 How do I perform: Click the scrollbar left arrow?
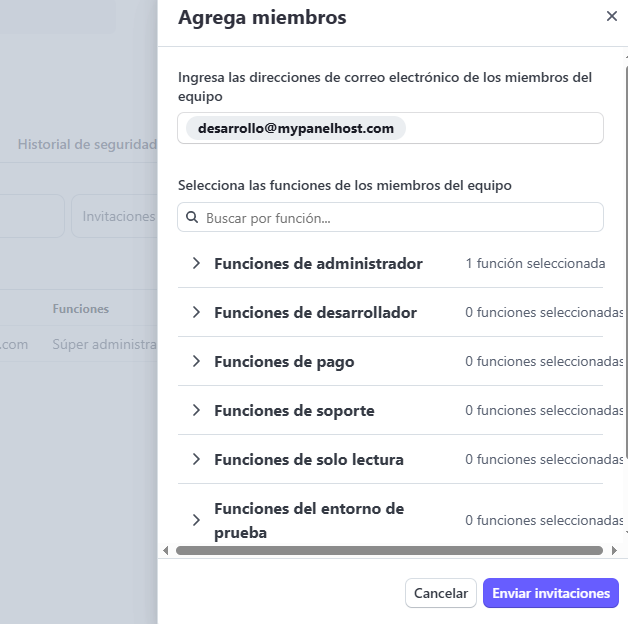pyautogui.click(x=166, y=551)
